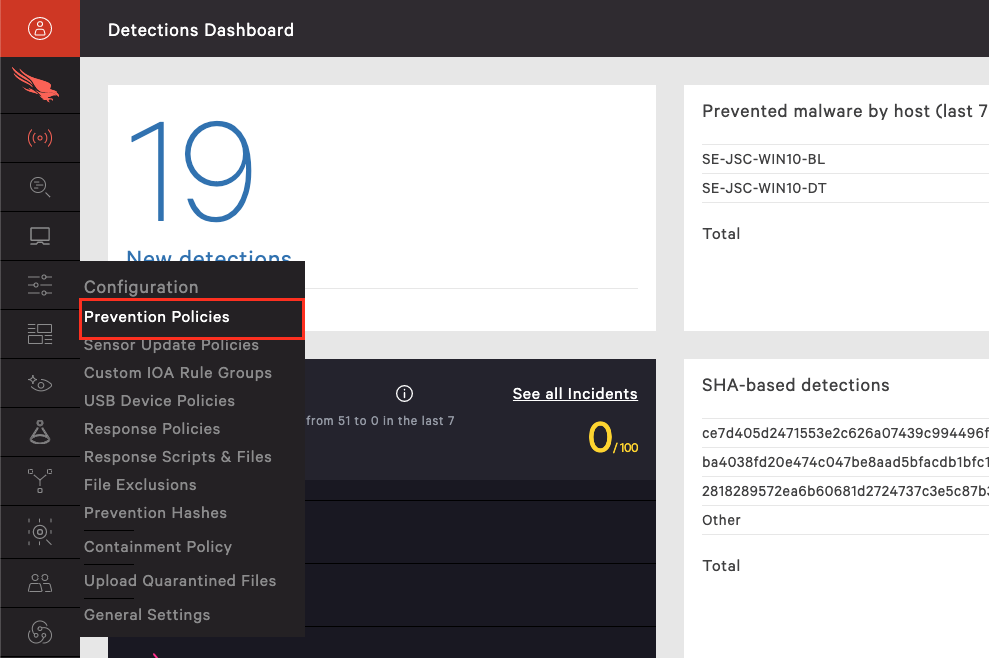Open Prevention Policies from Configuration menu

[156, 317]
